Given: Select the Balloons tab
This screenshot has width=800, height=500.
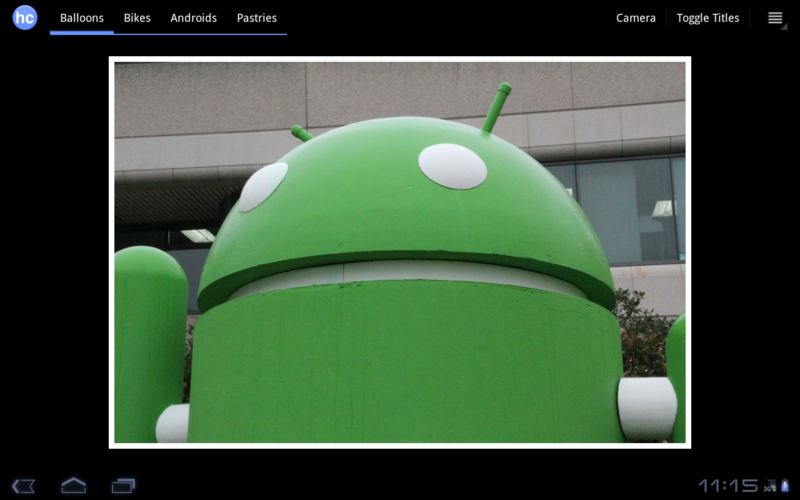Looking at the screenshot, I should [82, 18].
